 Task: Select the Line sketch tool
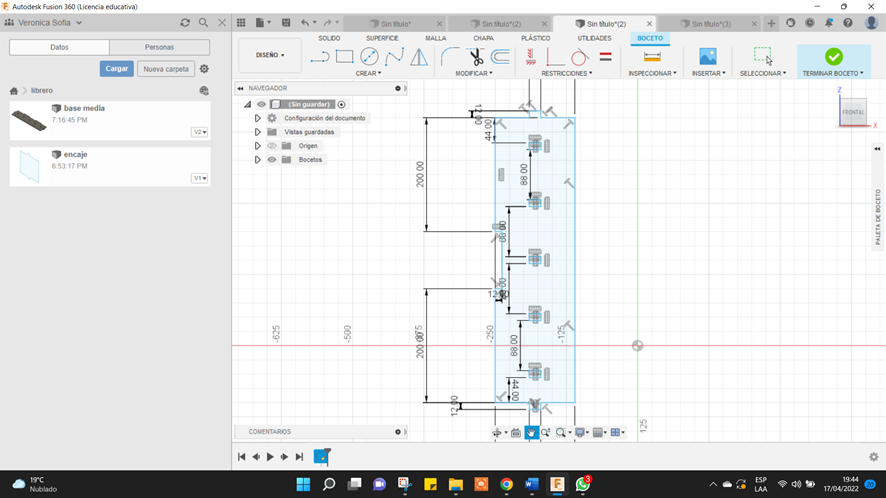pos(320,57)
